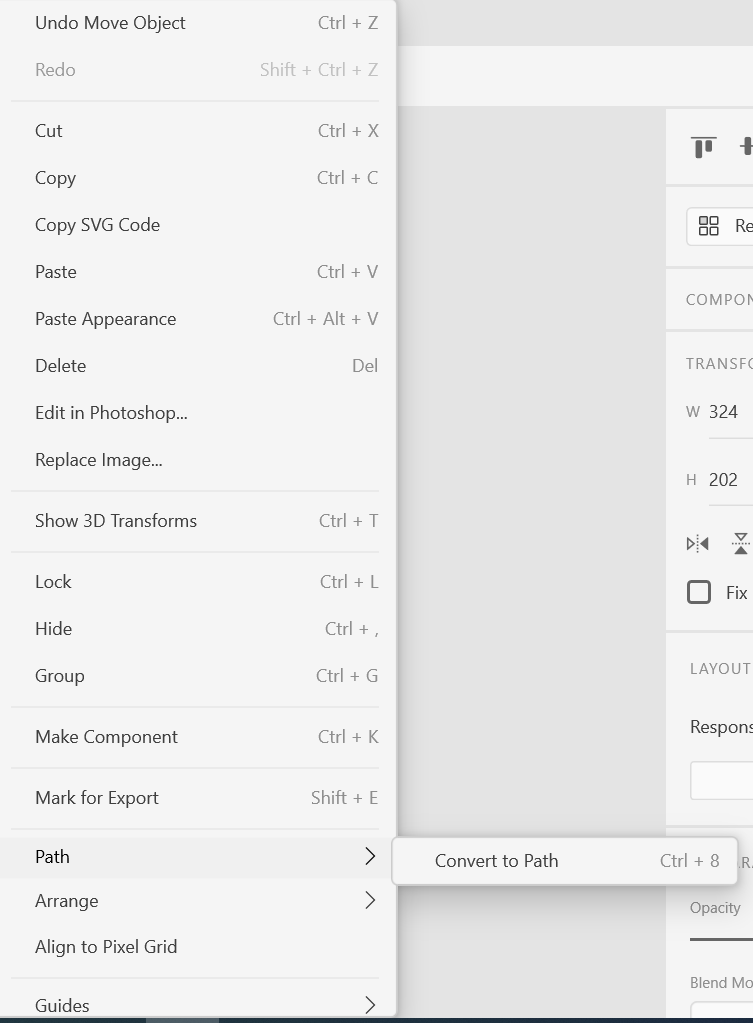The height and width of the screenshot is (1023, 753).
Task: Open Edit in Photoshop
Action: 113,412
